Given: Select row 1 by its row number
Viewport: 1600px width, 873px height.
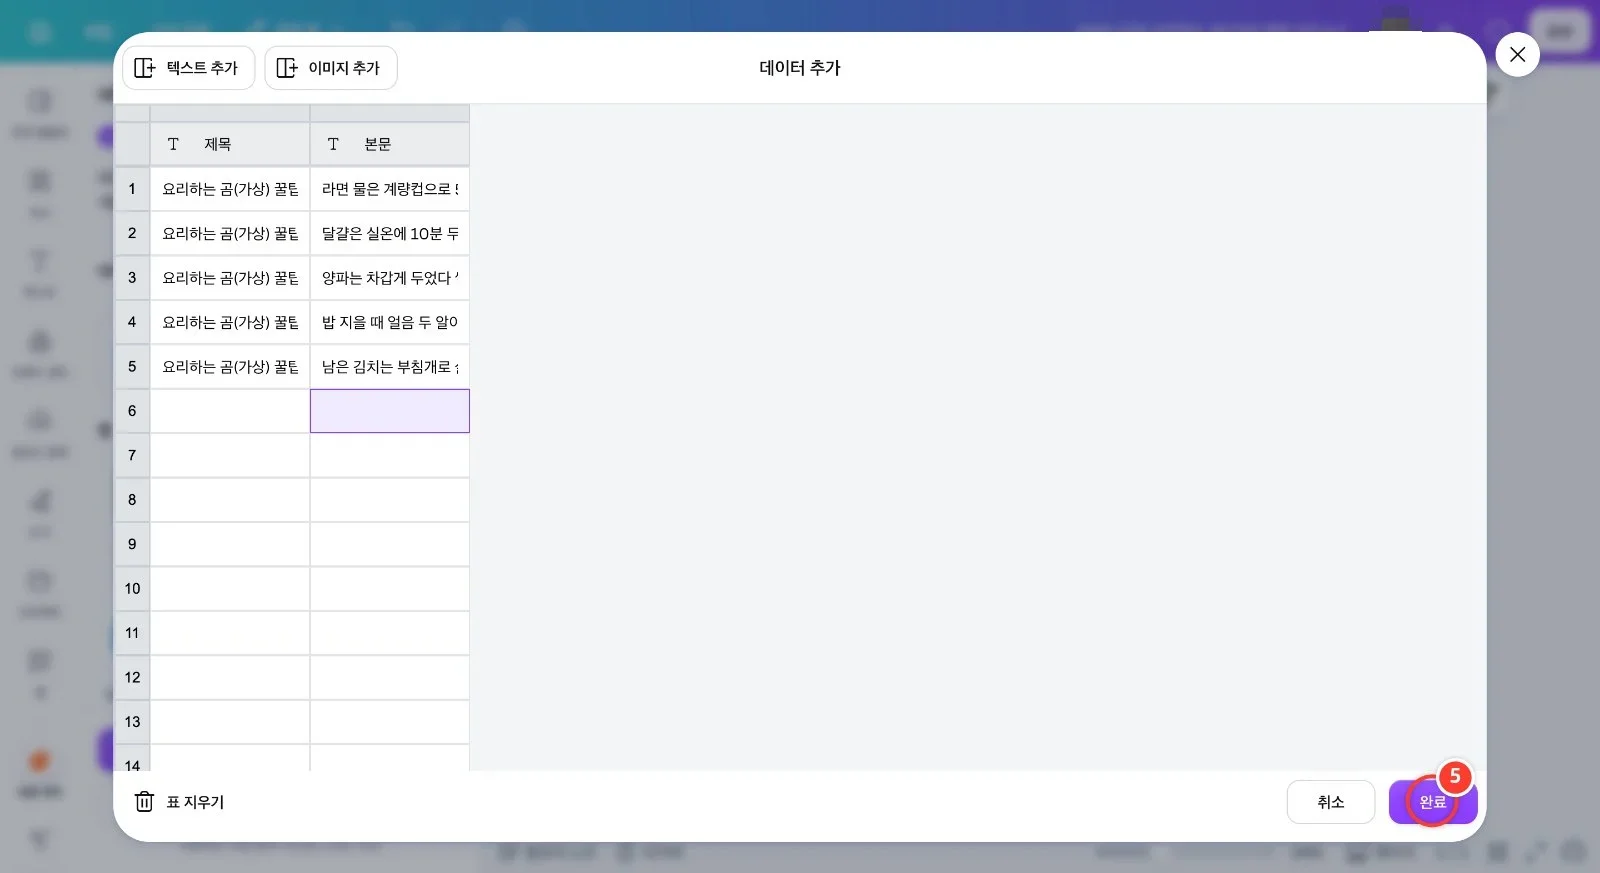Looking at the screenshot, I should pos(132,189).
